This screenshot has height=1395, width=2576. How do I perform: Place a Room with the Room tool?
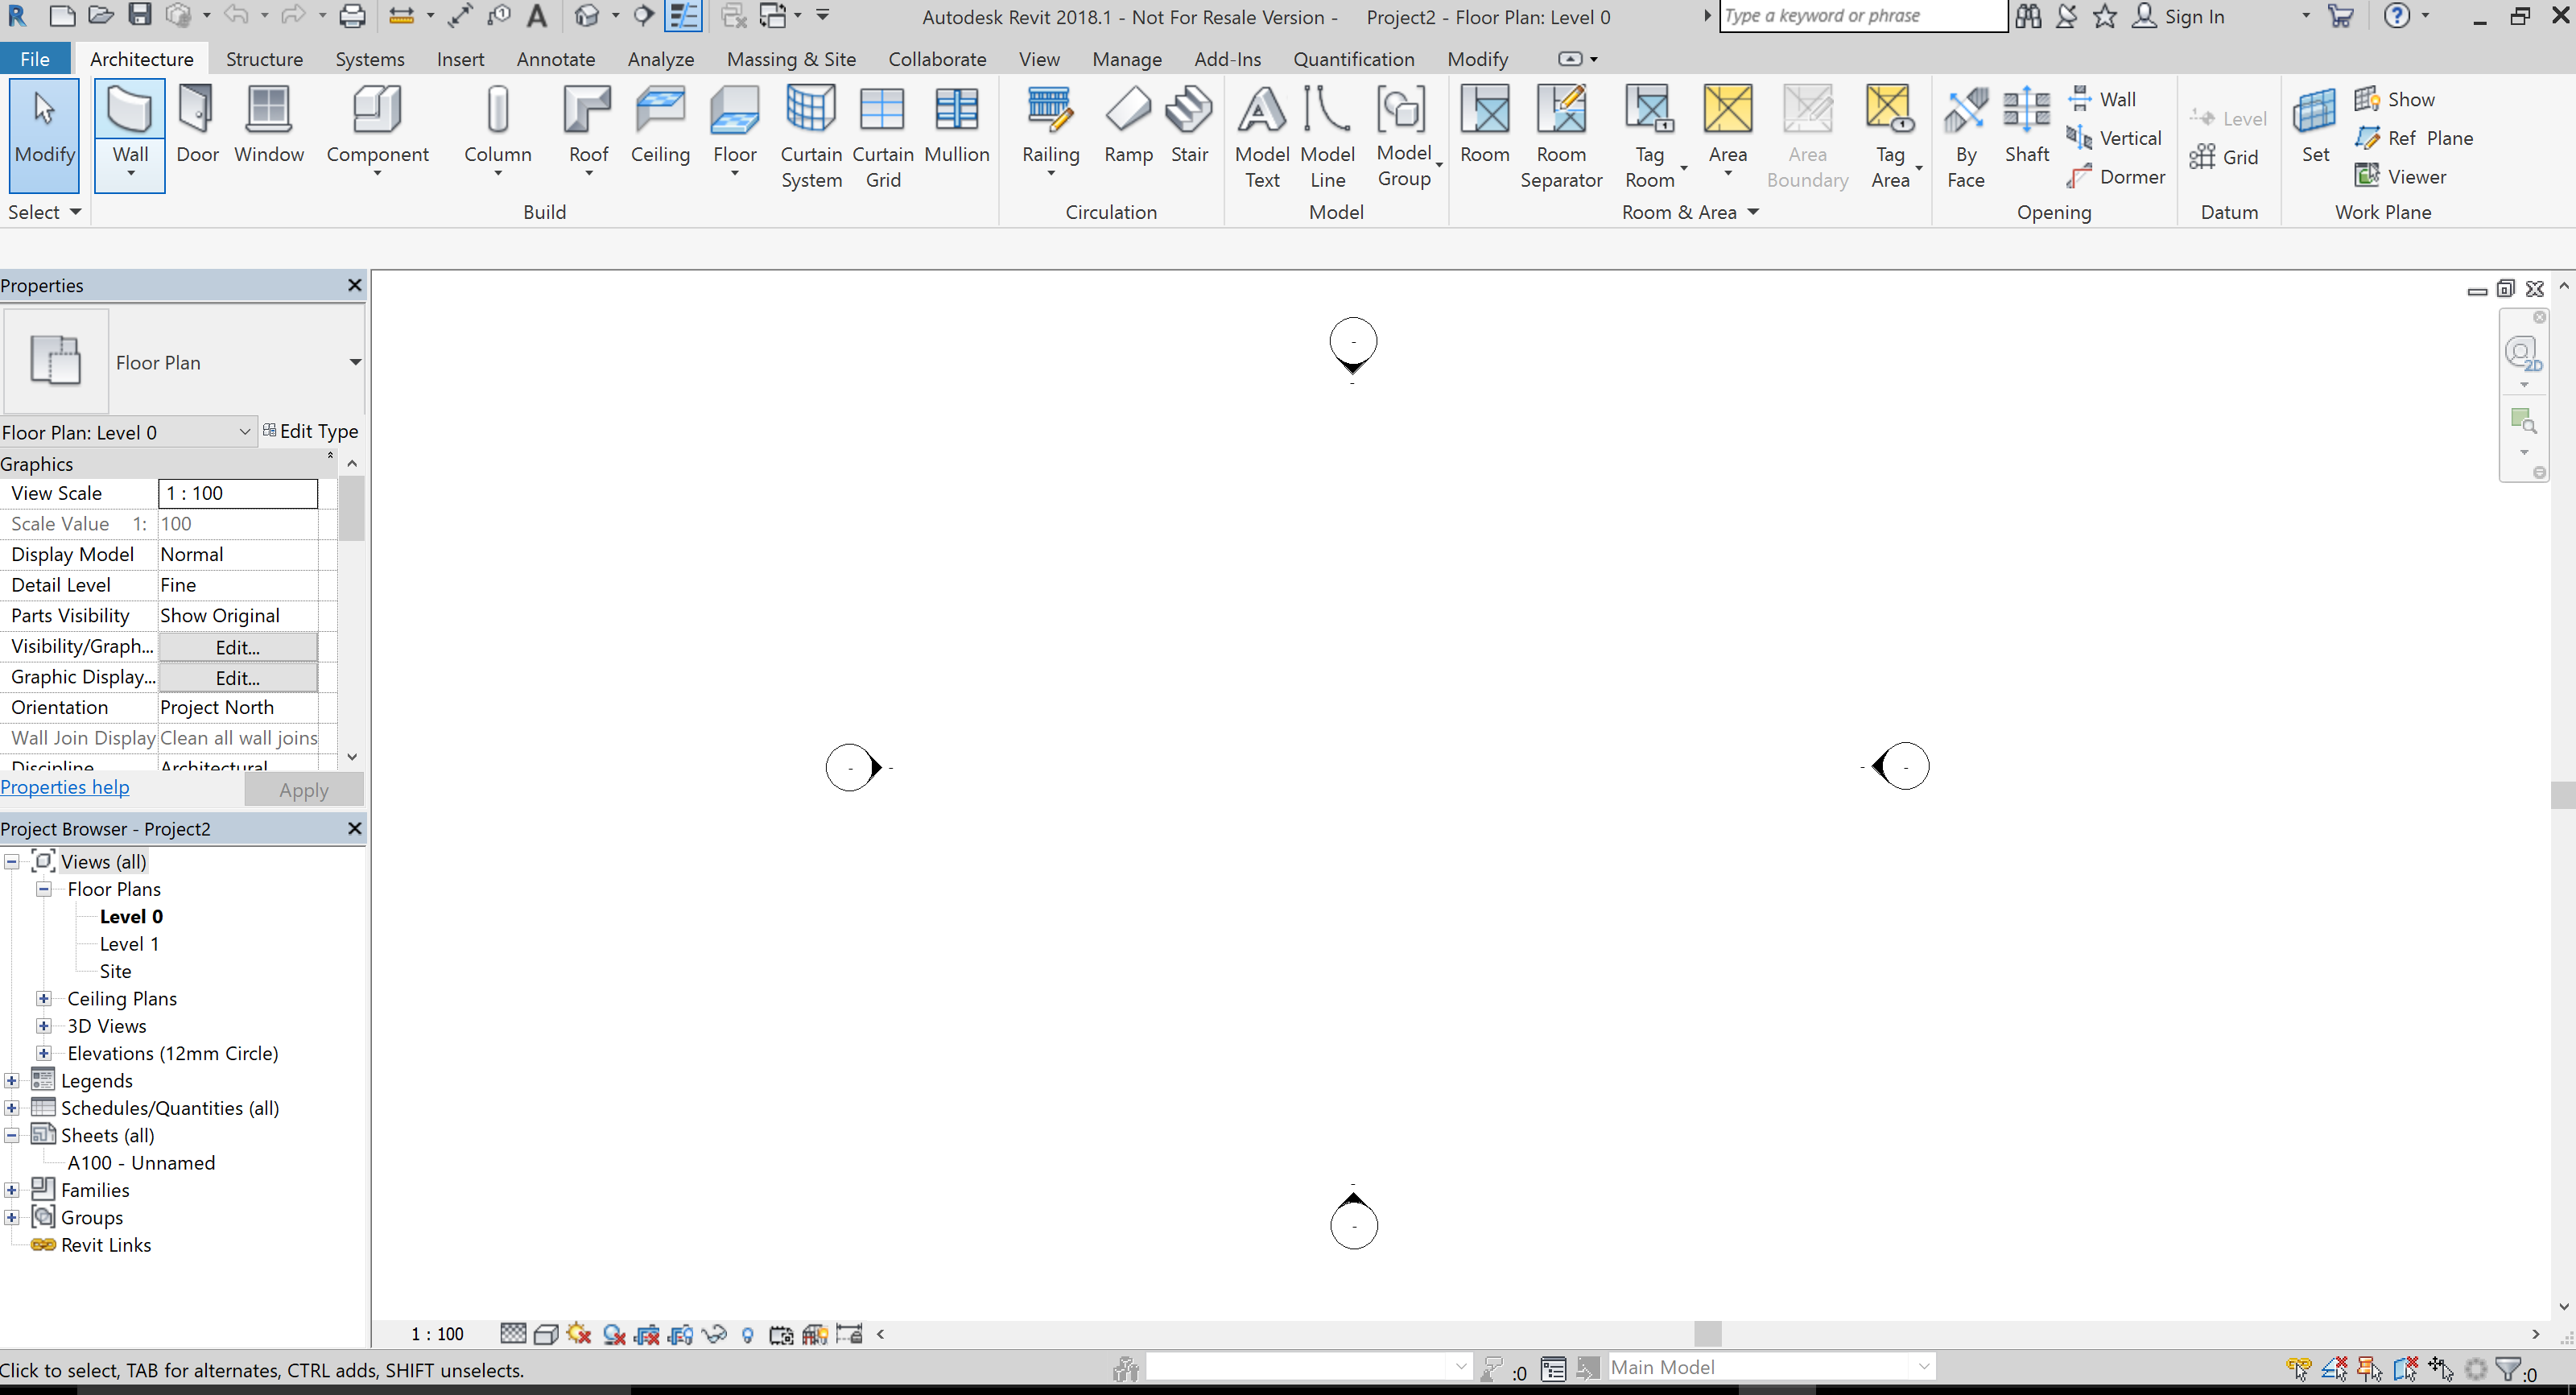coord(1484,128)
